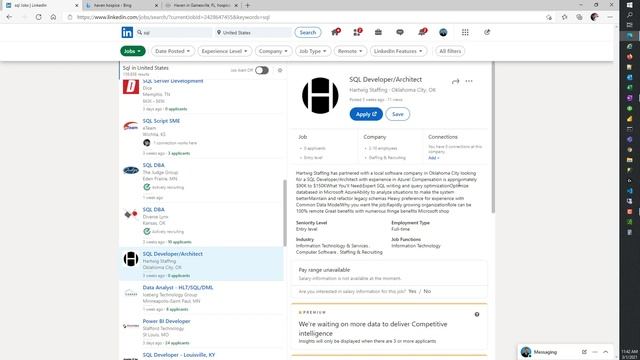Screen dimensions: 640x360
Task: Open a new browser tab with plus
Action: [247, 5]
